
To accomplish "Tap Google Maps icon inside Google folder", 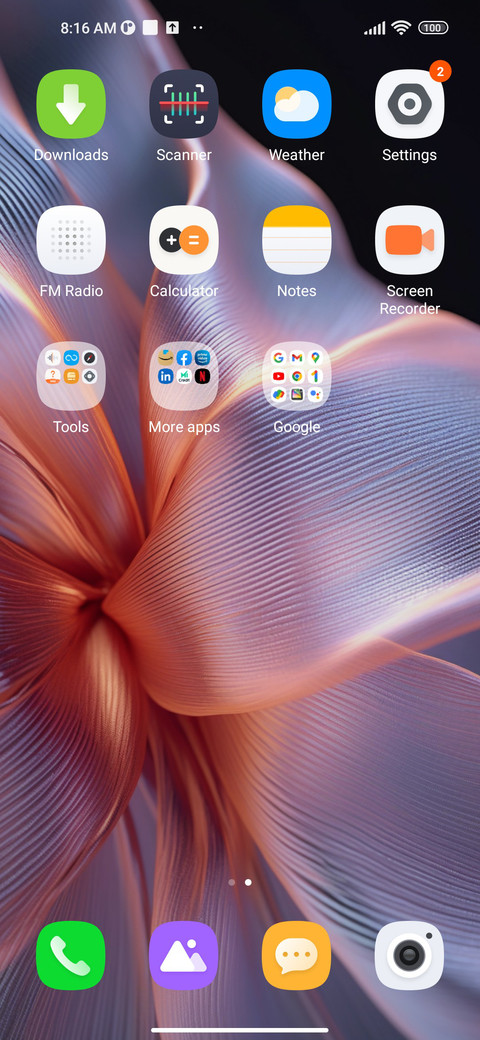I will (x=315, y=358).
